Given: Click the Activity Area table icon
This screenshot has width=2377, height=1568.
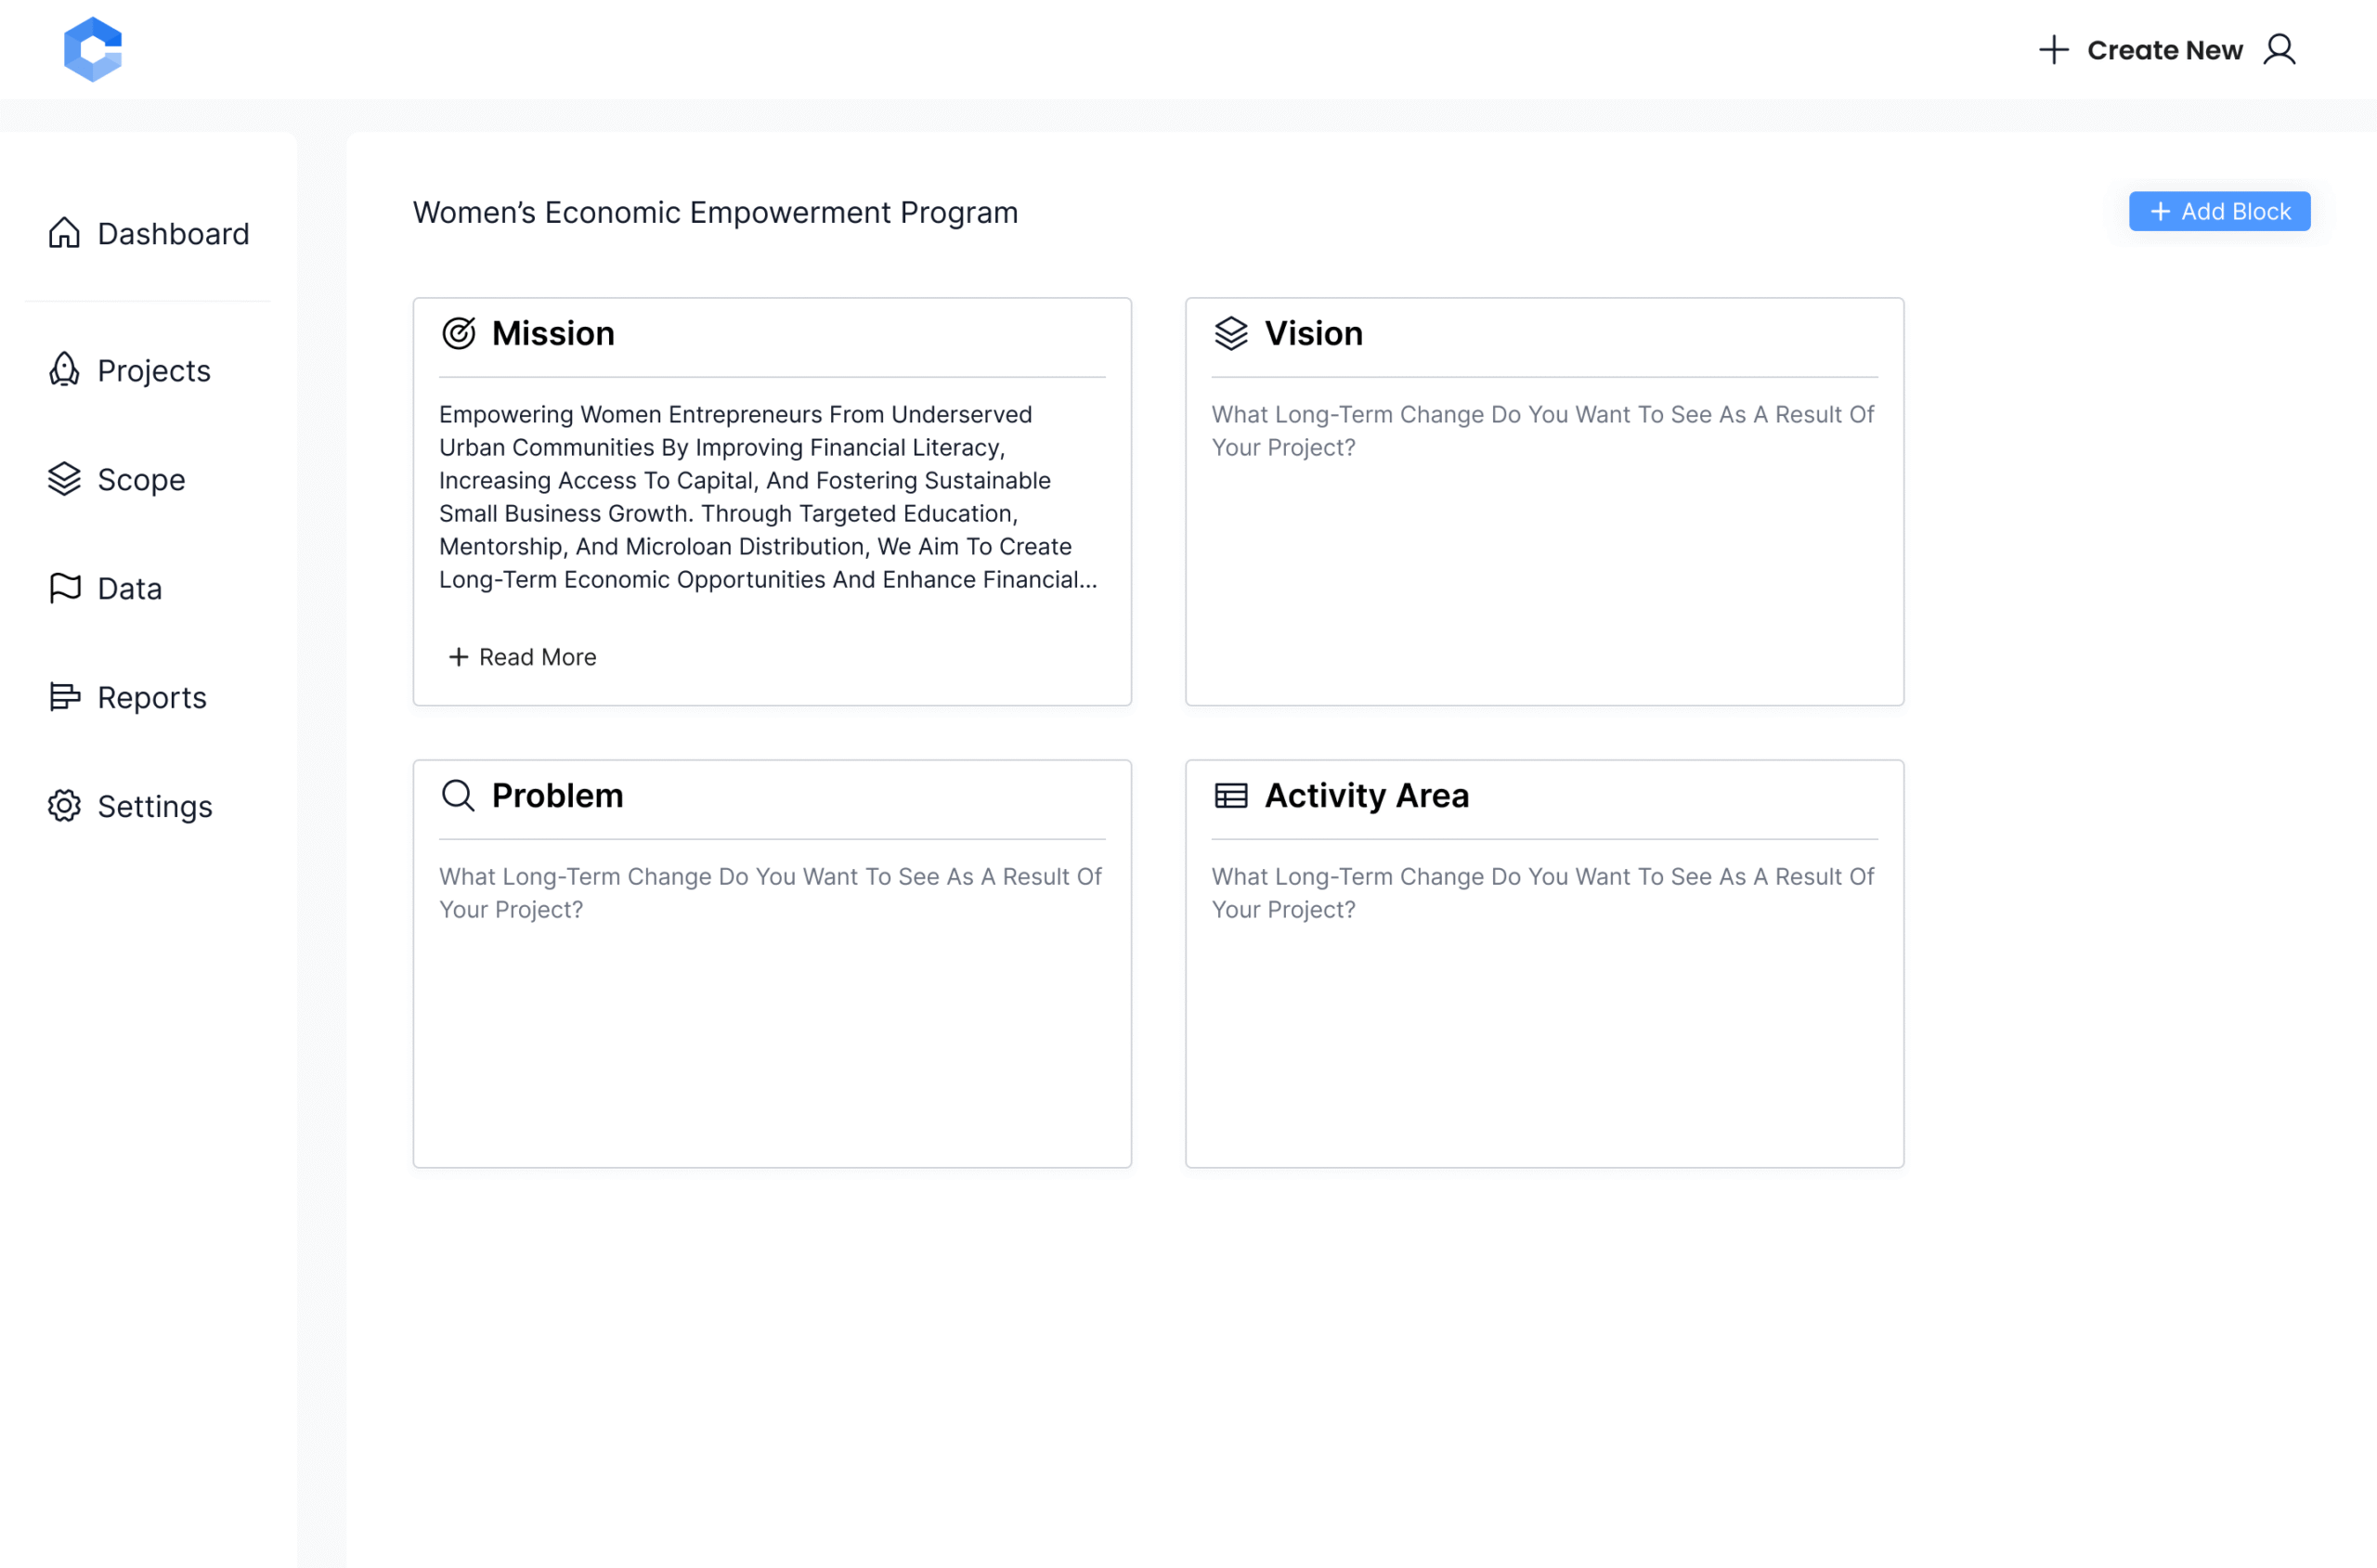Looking at the screenshot, I should tap(1231, 795).
